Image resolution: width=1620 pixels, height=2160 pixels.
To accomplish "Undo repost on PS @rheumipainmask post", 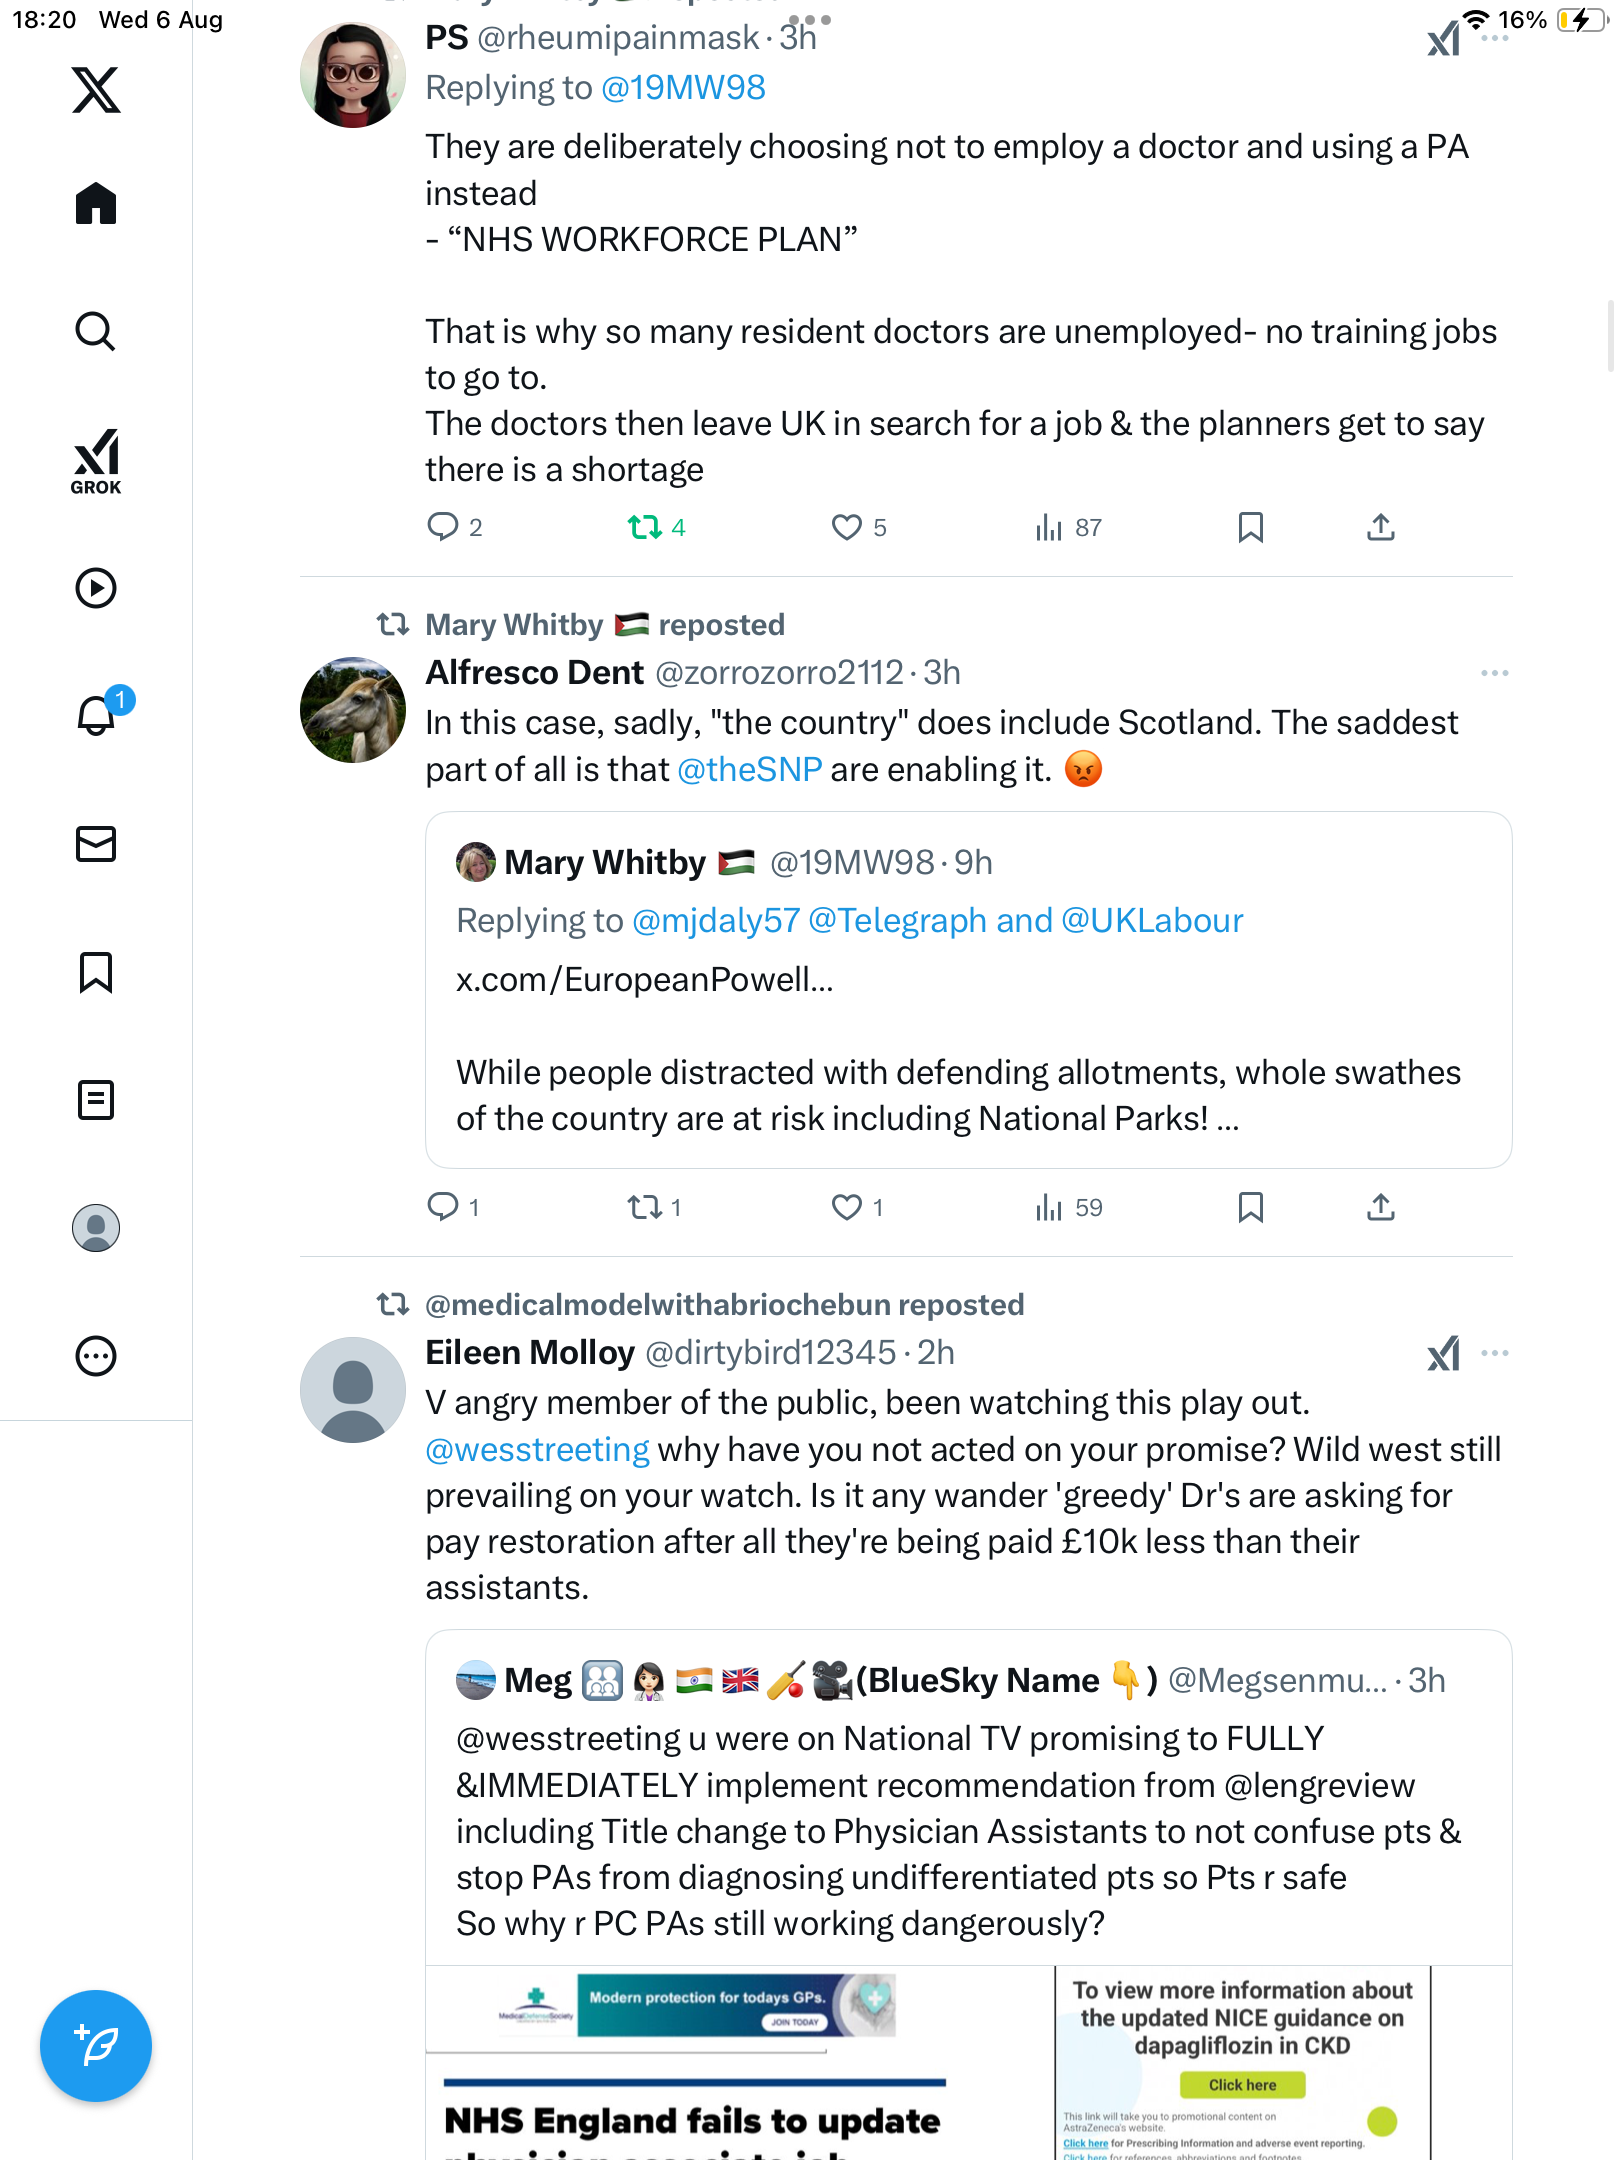I will tap(645, 527).
